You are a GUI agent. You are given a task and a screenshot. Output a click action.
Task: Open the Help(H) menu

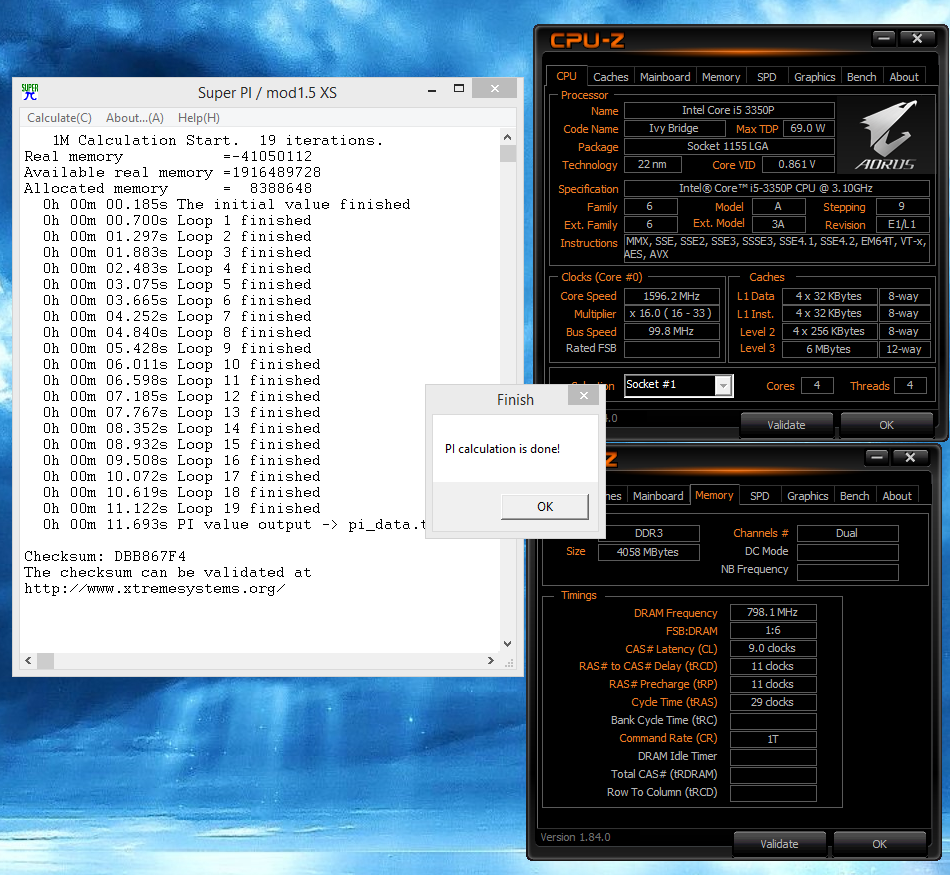point(199,118)
